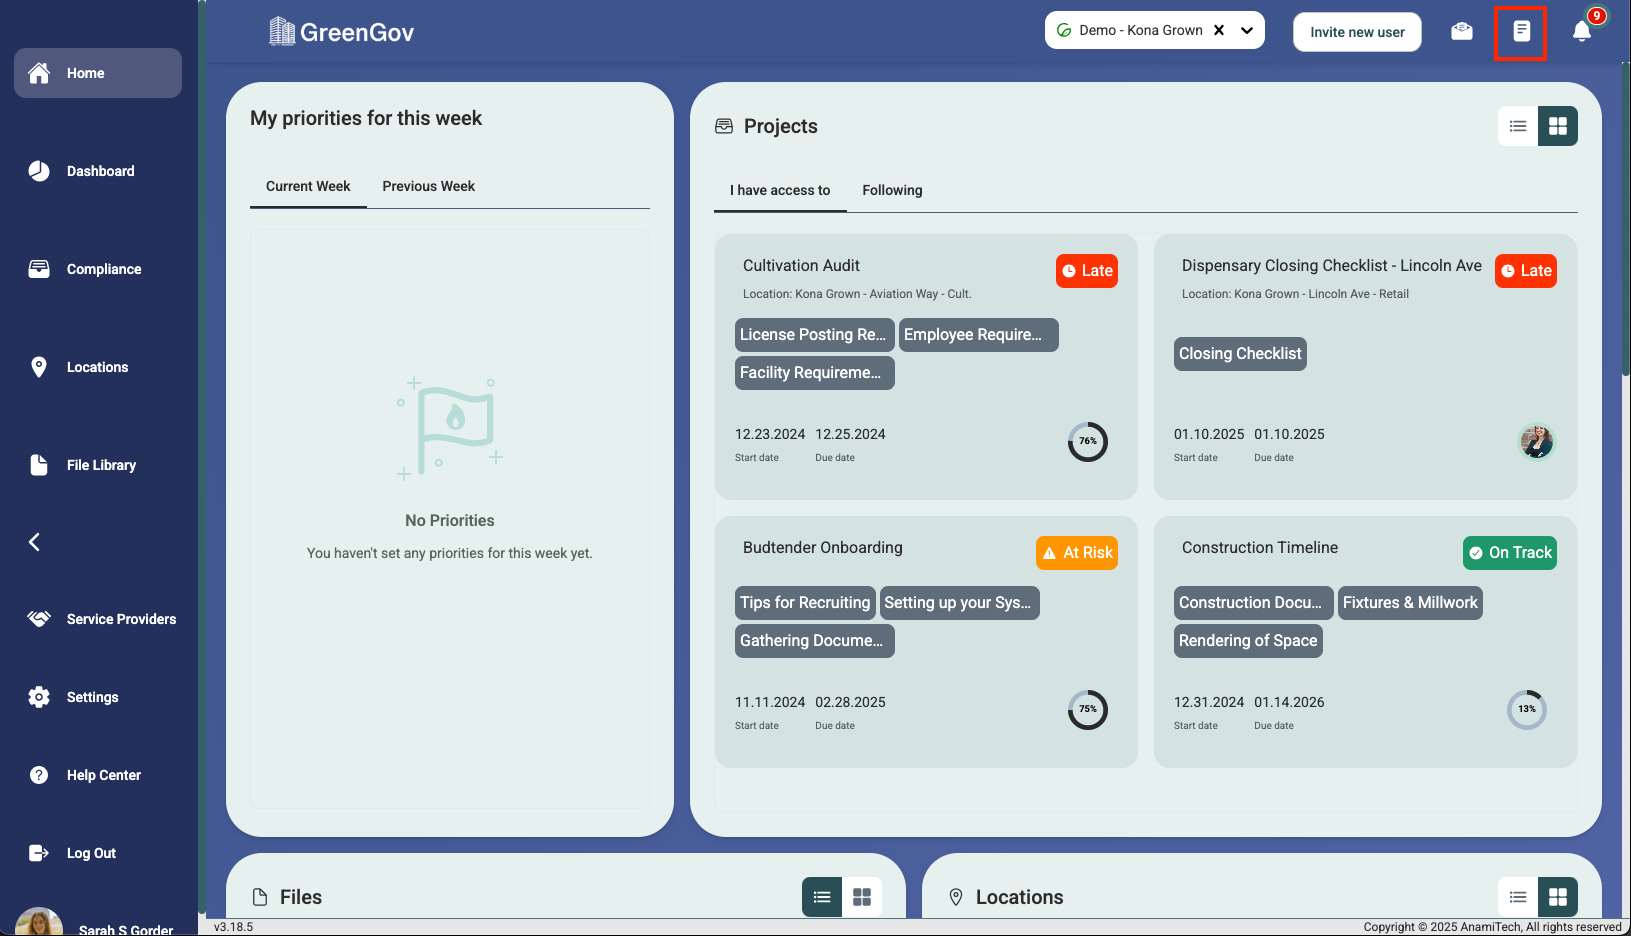Image resolution: width=1631 pixels, height=936 pixels.
Task: Click the 75% progress circle
Action: (x=1088, y=710)
